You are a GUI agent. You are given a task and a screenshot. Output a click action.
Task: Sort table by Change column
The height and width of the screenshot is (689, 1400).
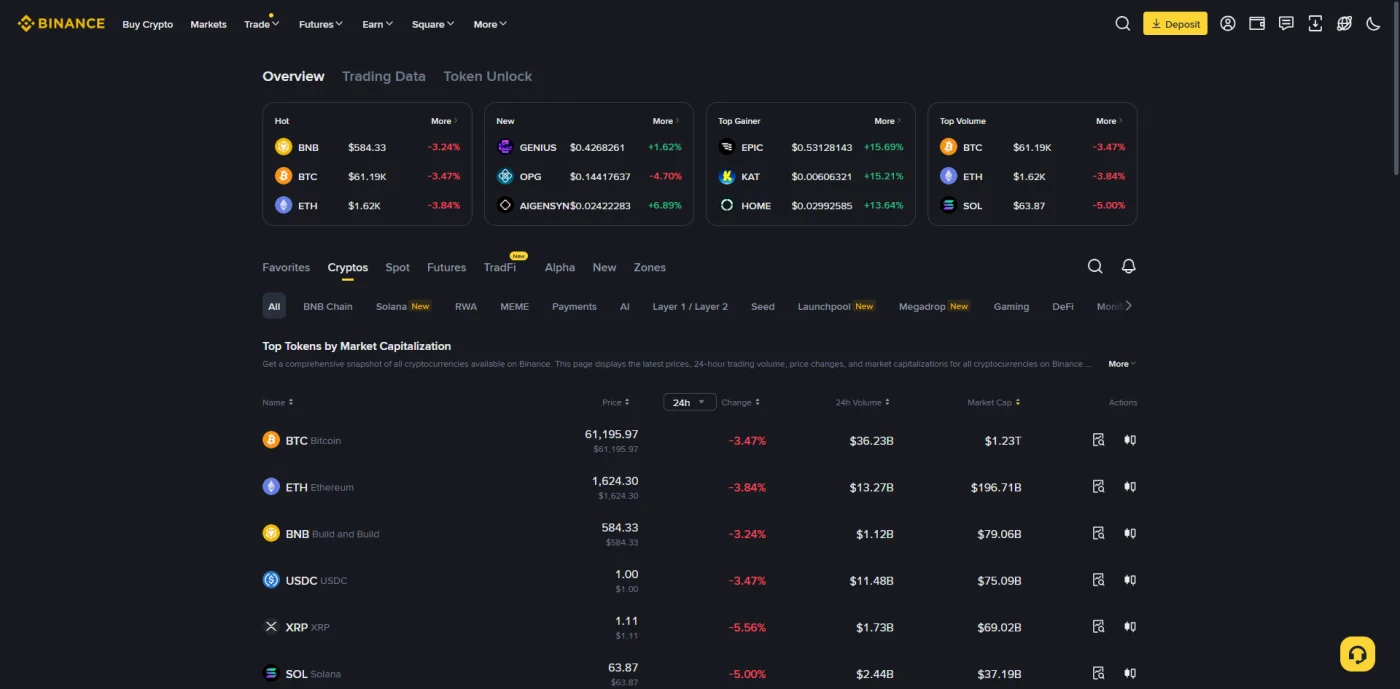tap(741, 402)
